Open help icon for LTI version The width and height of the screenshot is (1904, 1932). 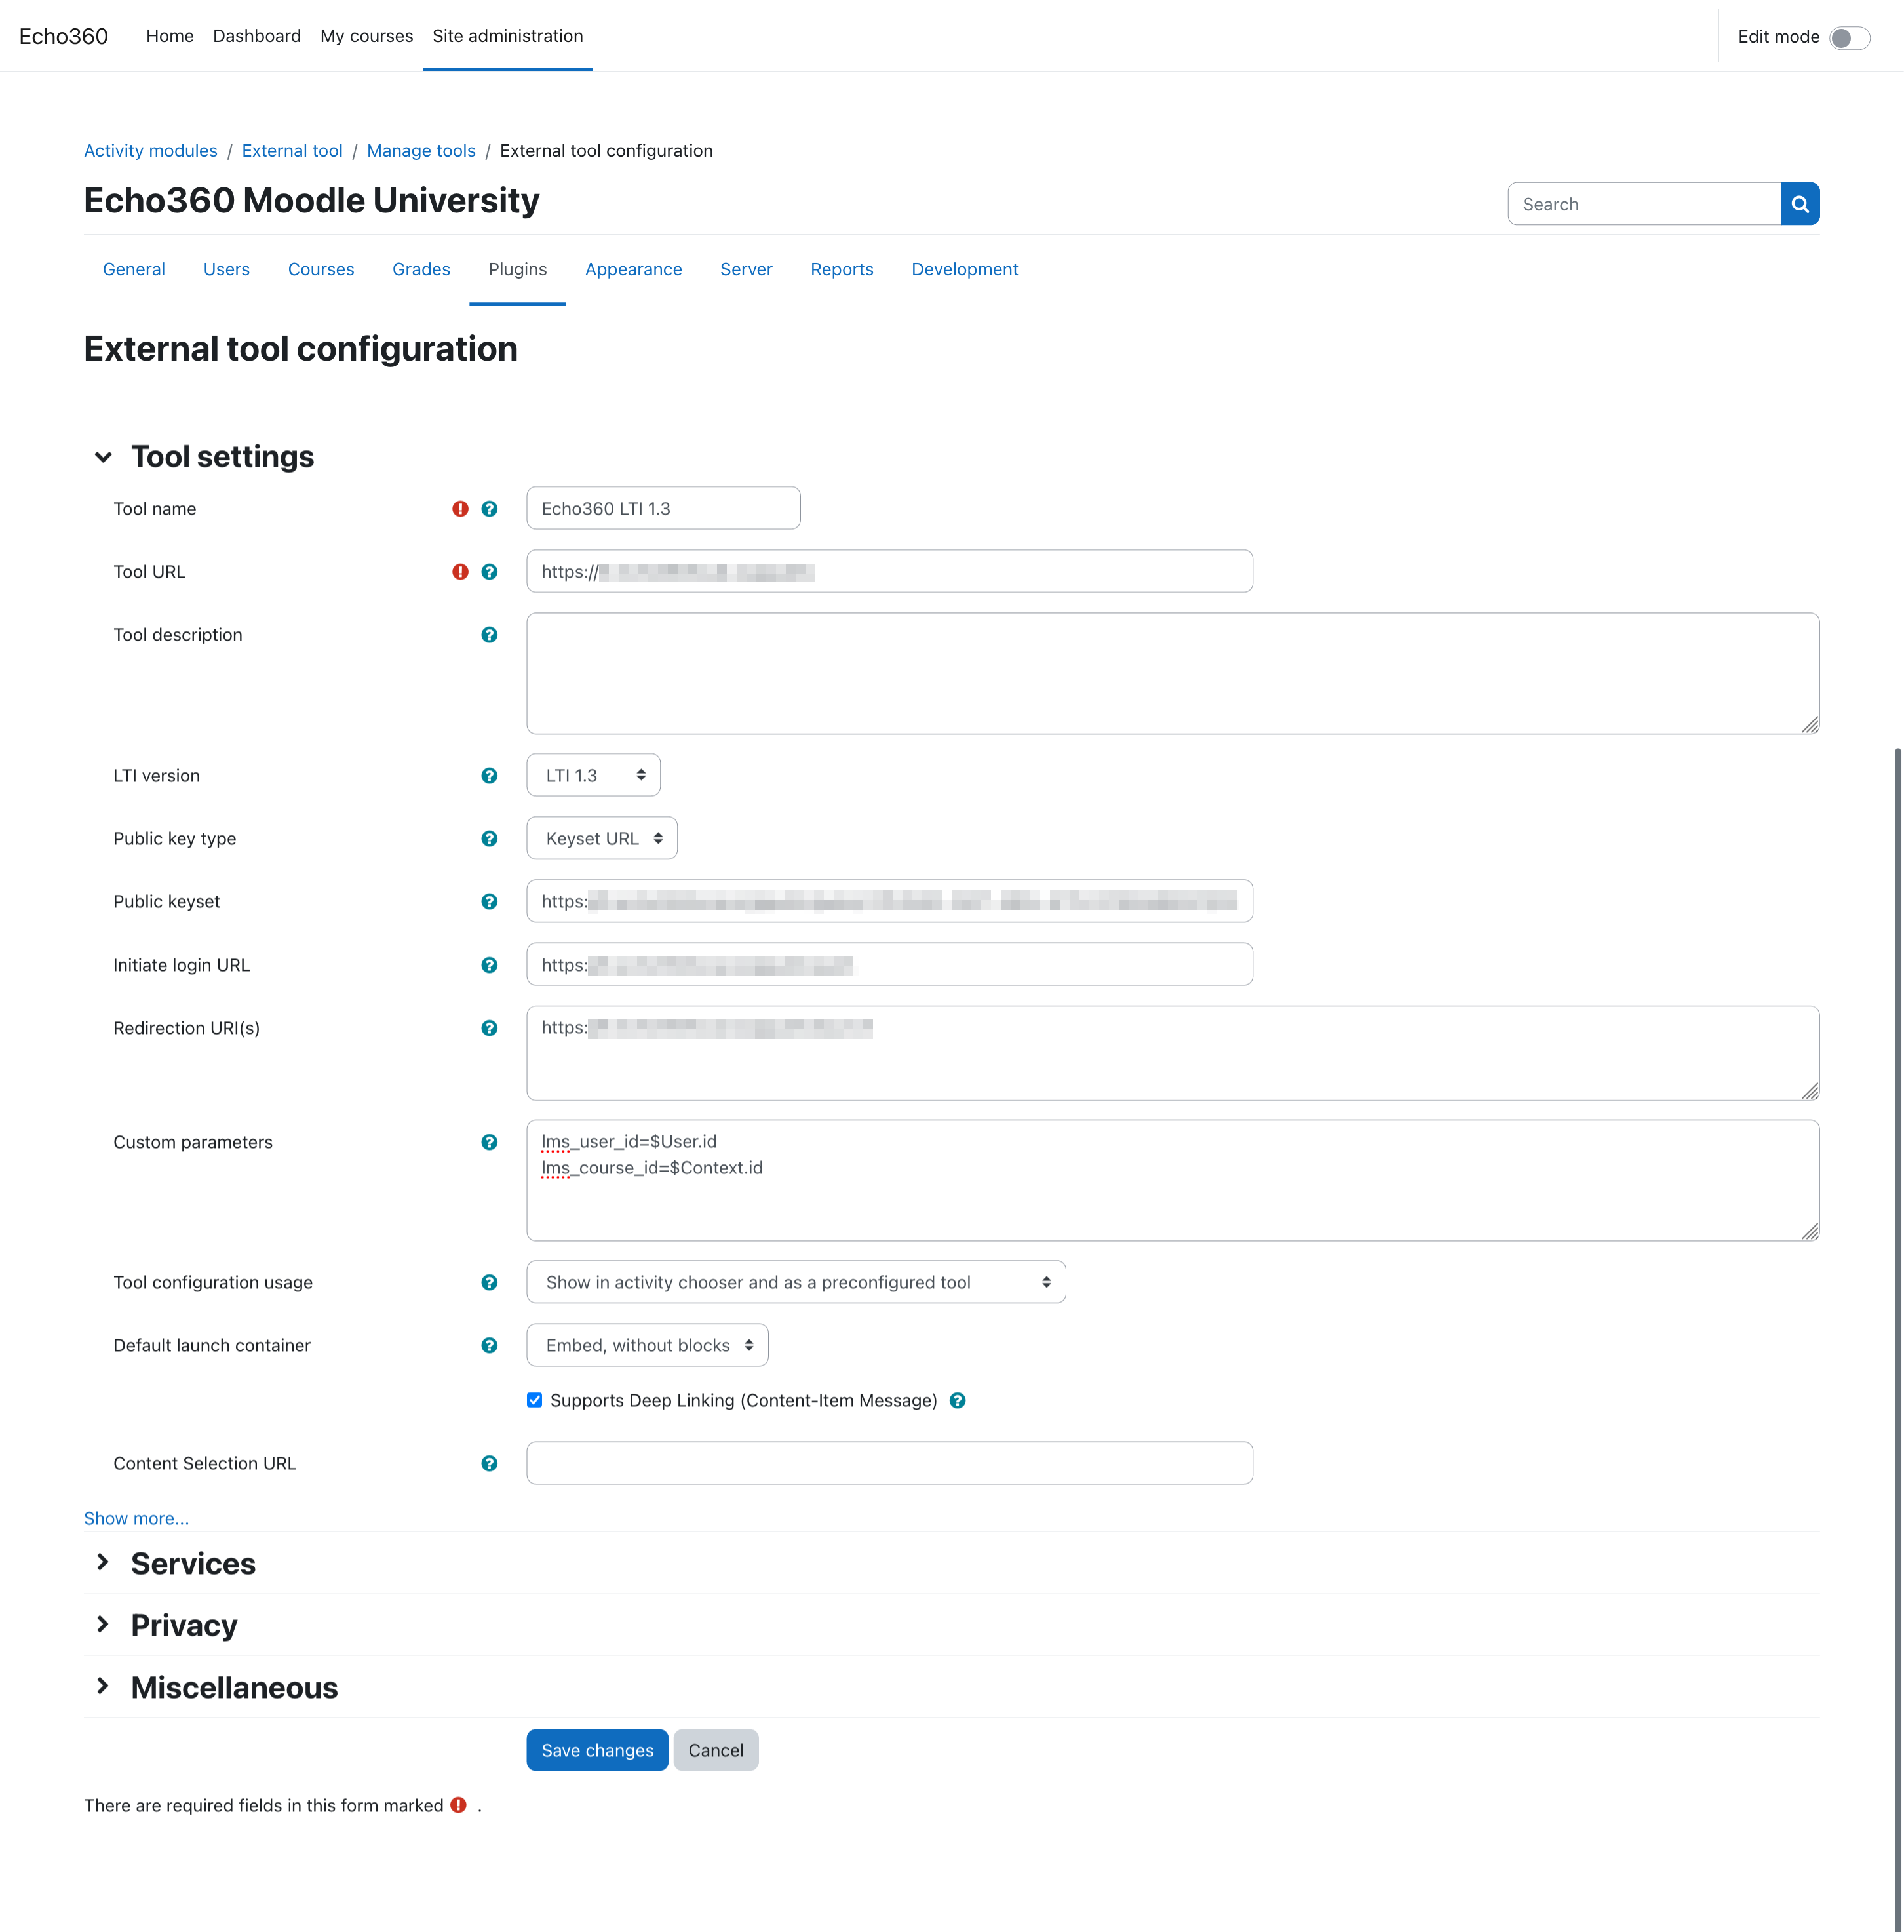click(x=489, y=776)
